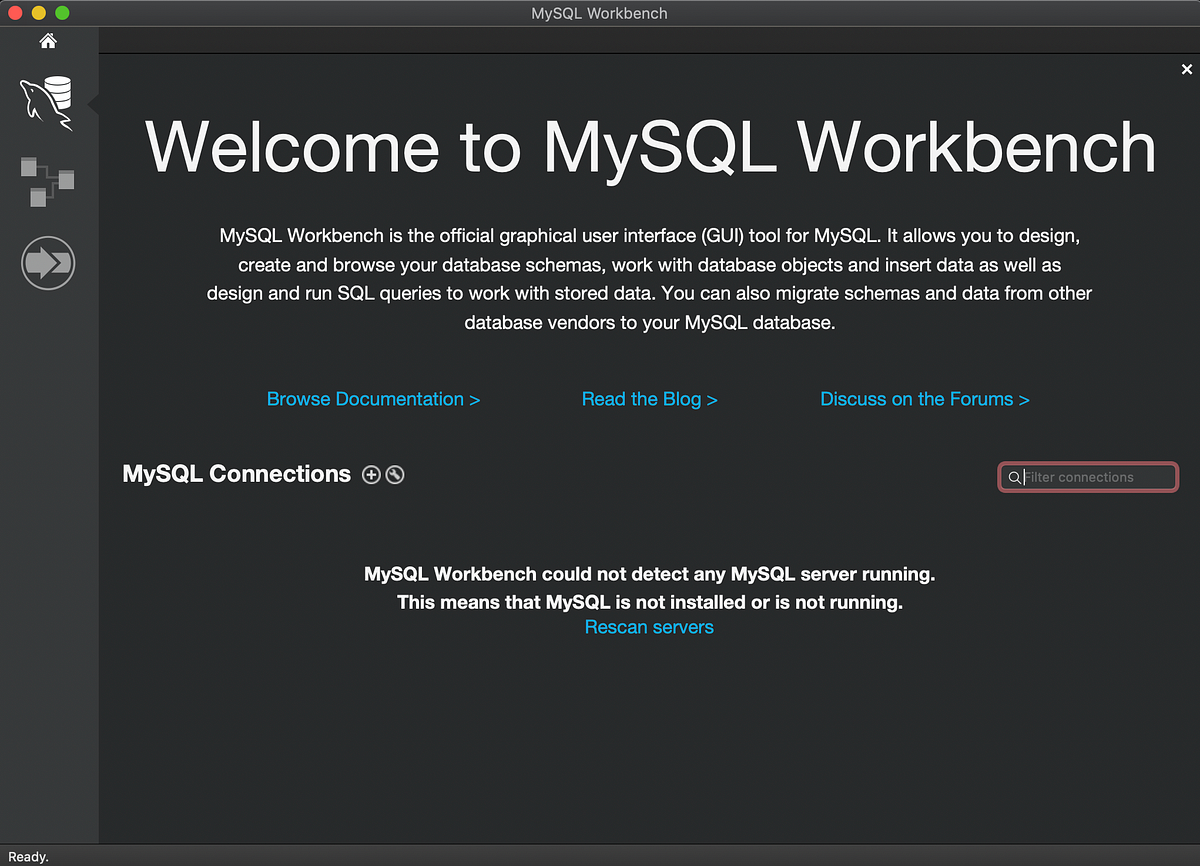This screenshot has height=866, width=1200.
Task: Visit the Discuss on the Forums link
Action: 924,399
